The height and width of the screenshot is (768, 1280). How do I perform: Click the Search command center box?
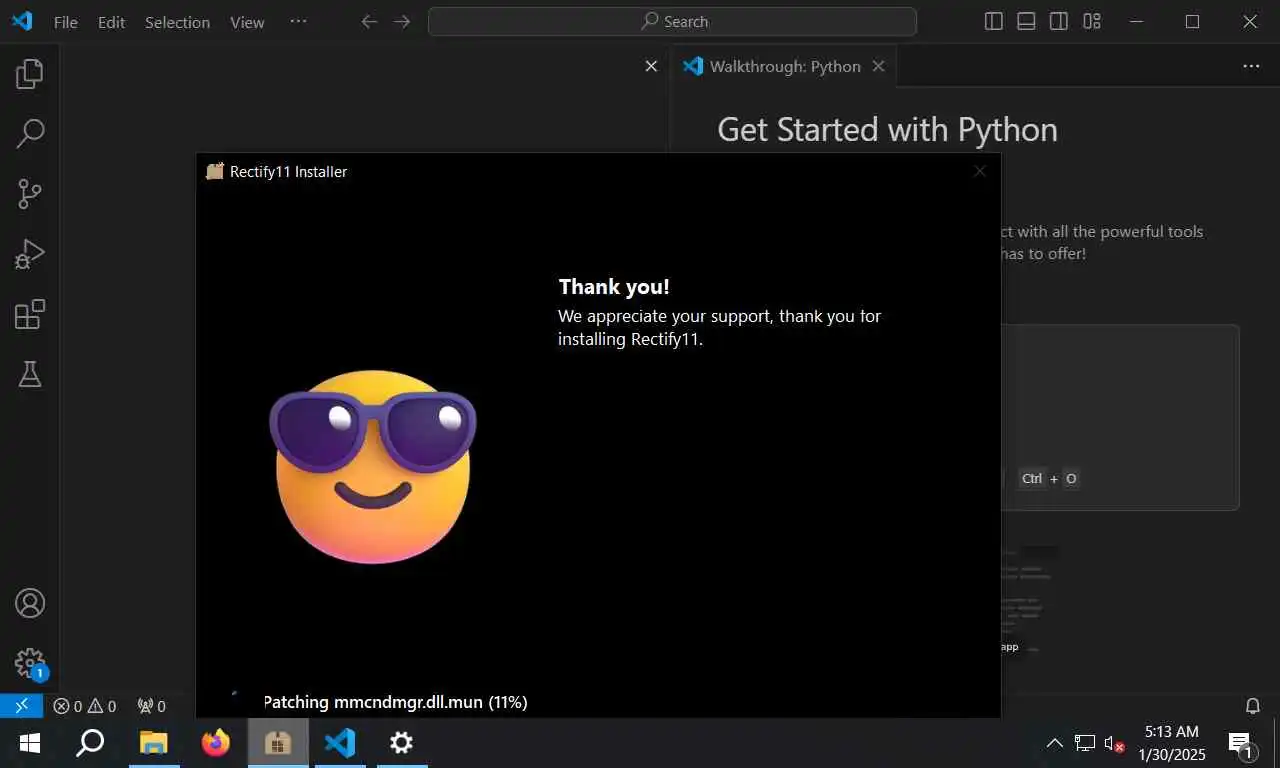click(x=672, y=21)
